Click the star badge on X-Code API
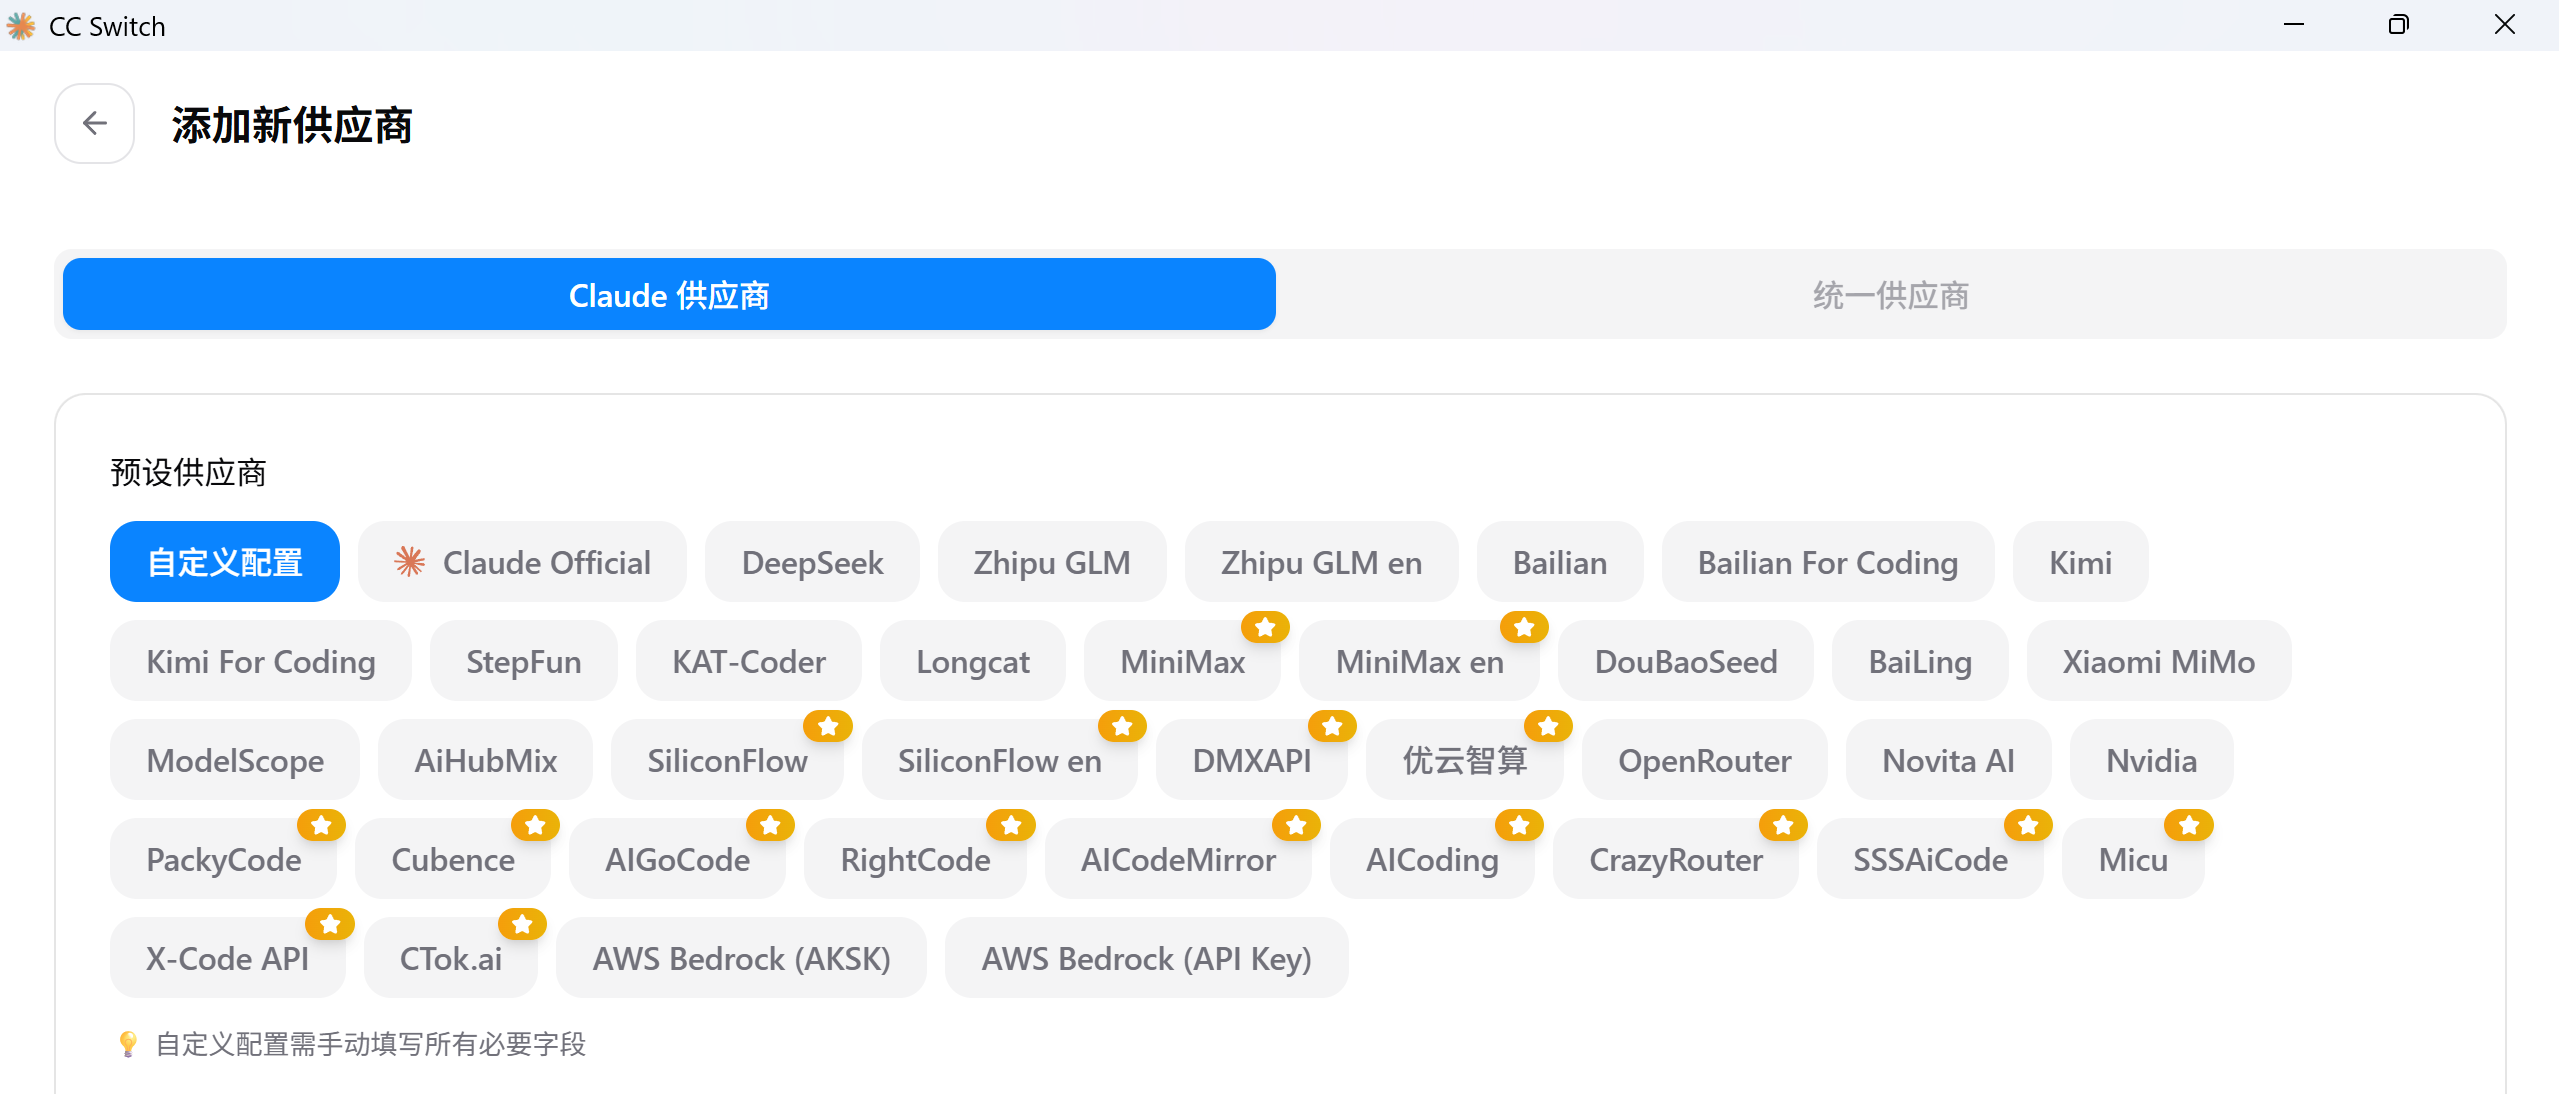The height and width of the screenshot is (1094, 2559). coord(330,924)
